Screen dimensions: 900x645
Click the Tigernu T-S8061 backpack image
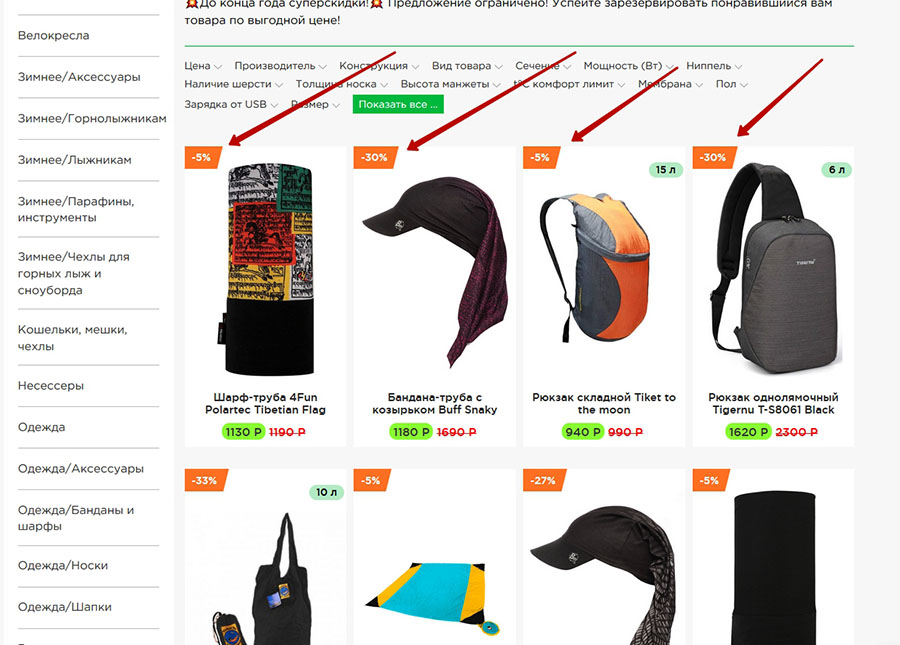(774, 269)
